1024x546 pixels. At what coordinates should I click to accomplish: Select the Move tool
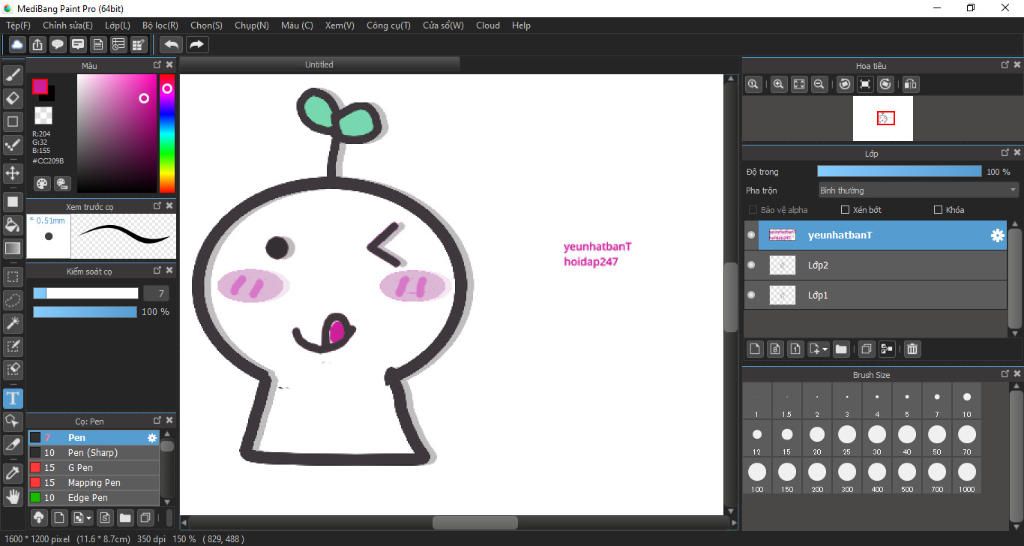tap(13, 174)
